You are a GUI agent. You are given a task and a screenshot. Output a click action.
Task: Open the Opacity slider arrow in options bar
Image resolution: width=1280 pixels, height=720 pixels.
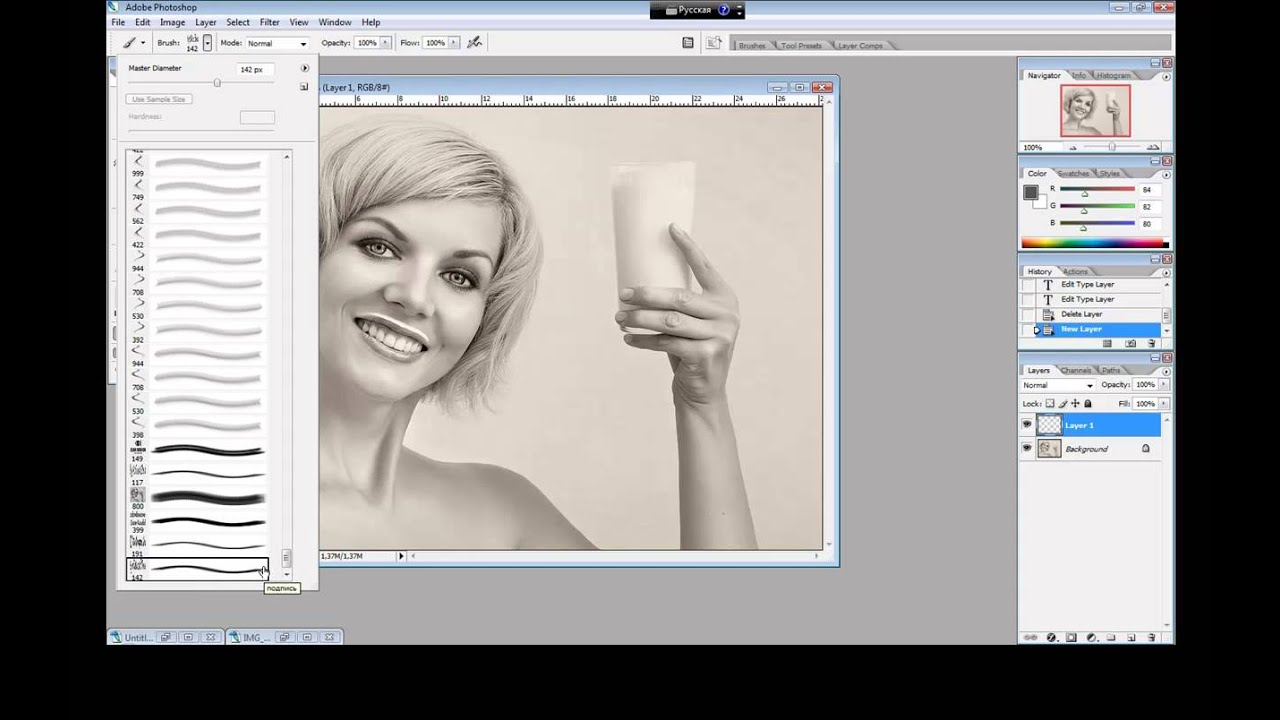pyautogui.click(x=385, y=43)
